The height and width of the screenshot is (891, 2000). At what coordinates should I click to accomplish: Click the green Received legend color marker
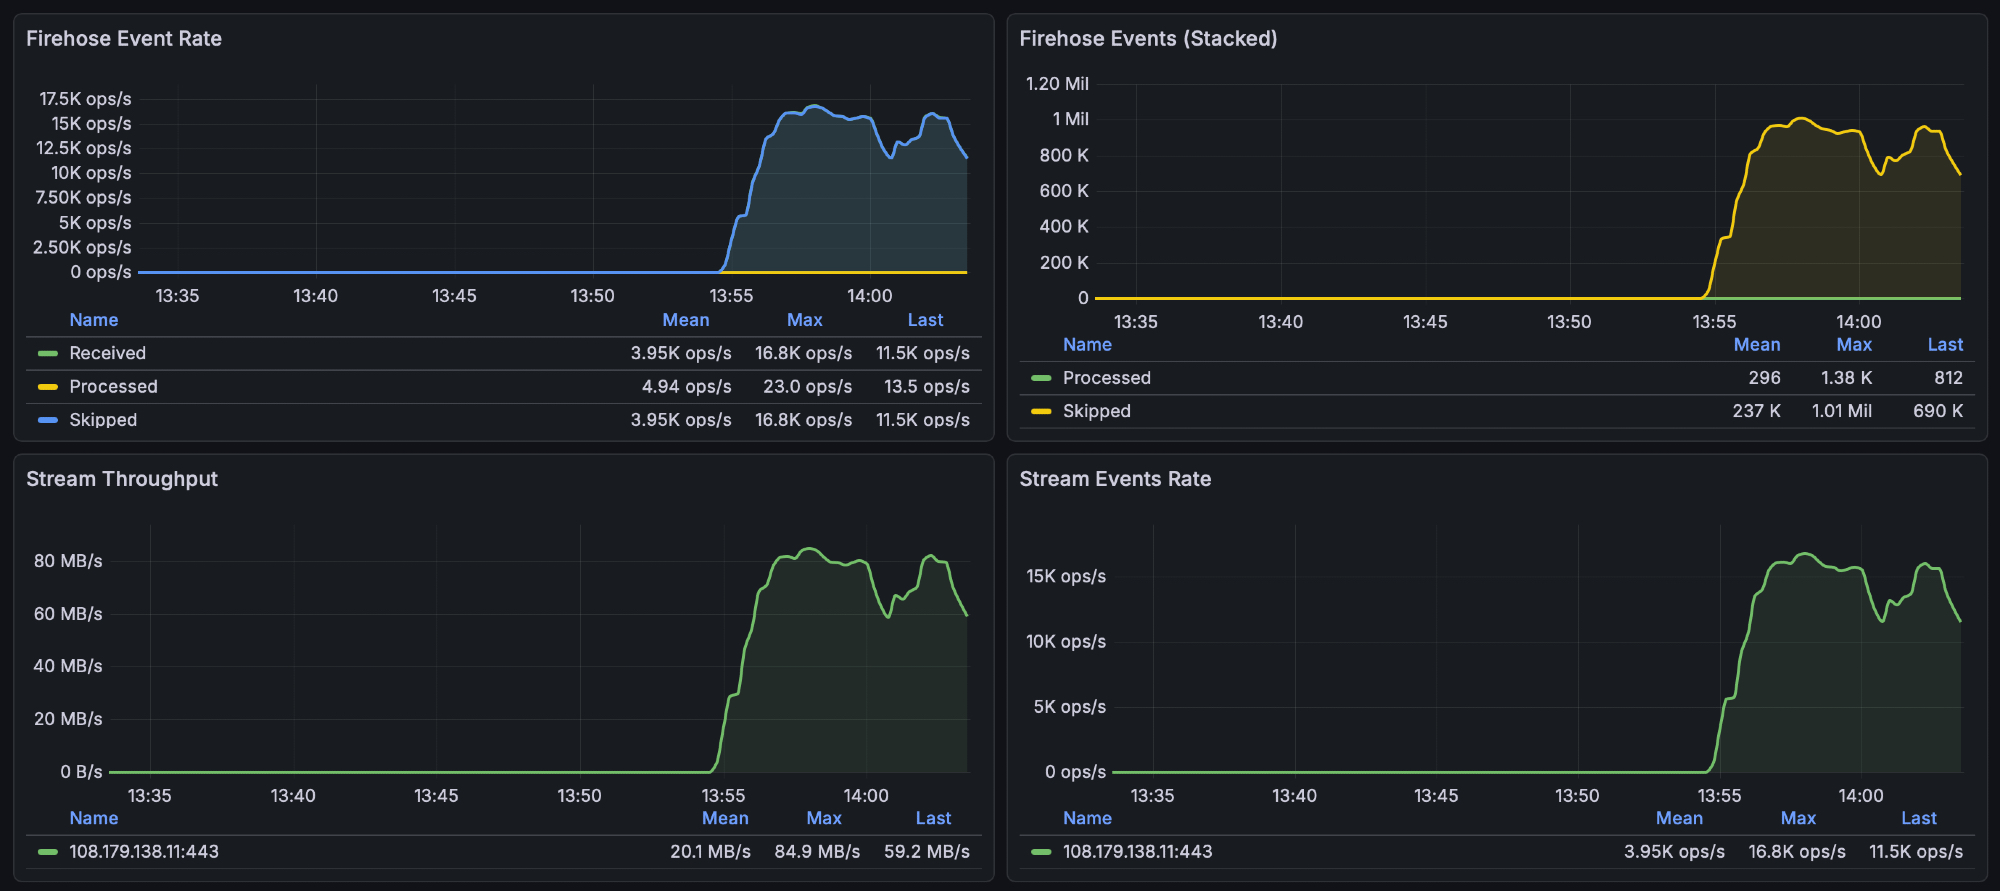47,354
